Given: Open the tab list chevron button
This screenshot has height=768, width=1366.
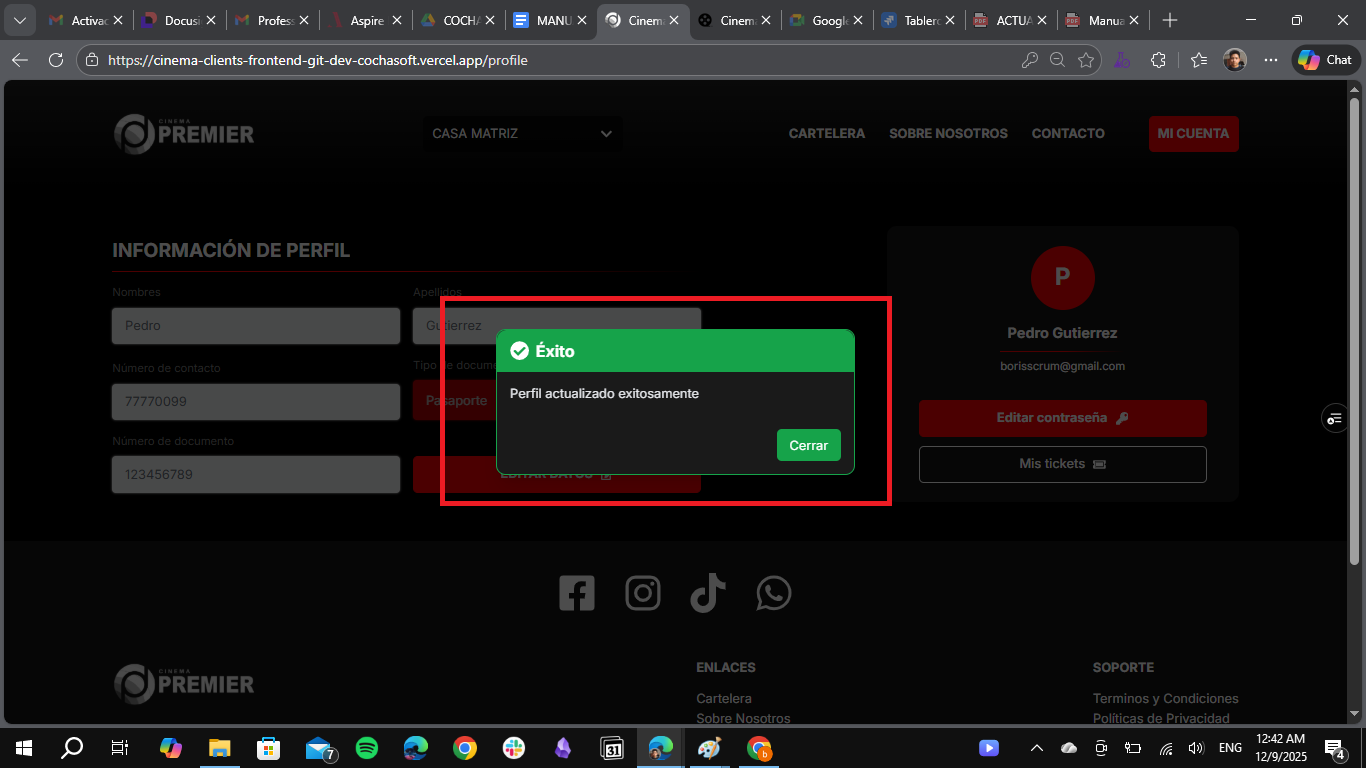Looking at the screenshot, I should (19, 20).
